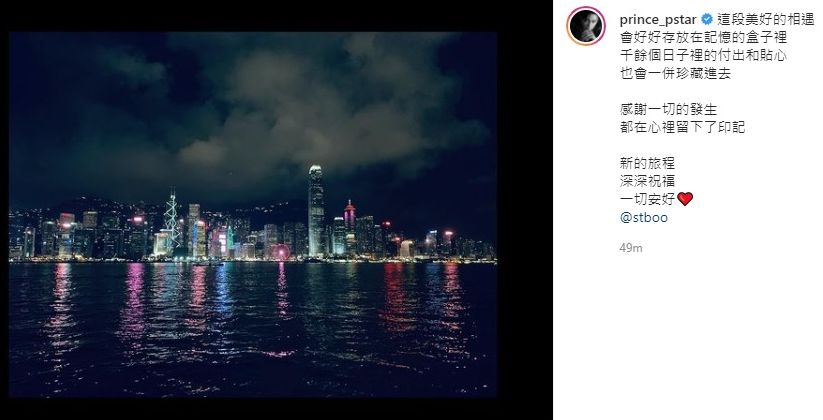The image size is (823, 420).
Task: Click the 49m post timestamp
Action: [x=631, y=248]
